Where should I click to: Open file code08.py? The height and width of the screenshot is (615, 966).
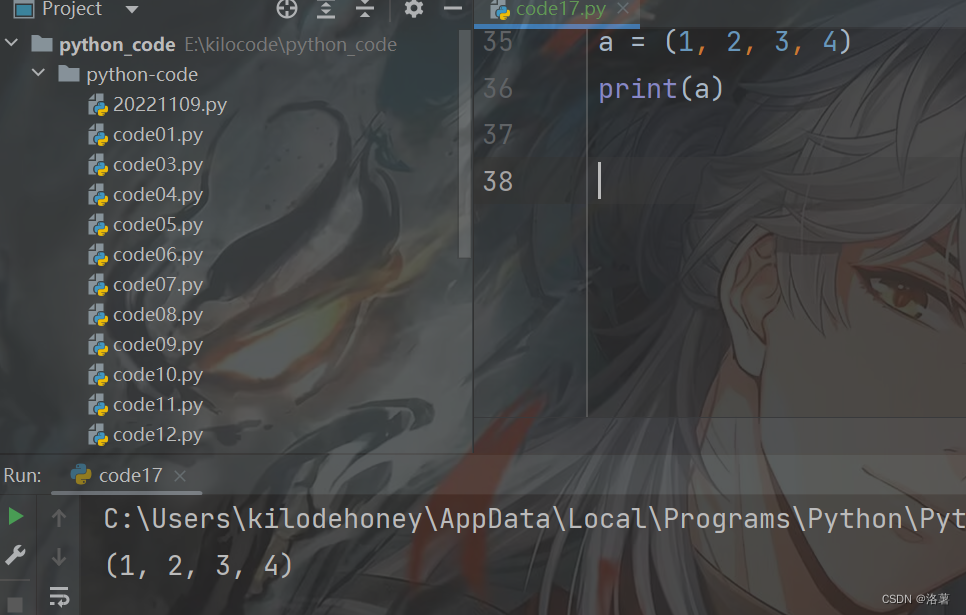pyautogui.click(x=158, y=315)
